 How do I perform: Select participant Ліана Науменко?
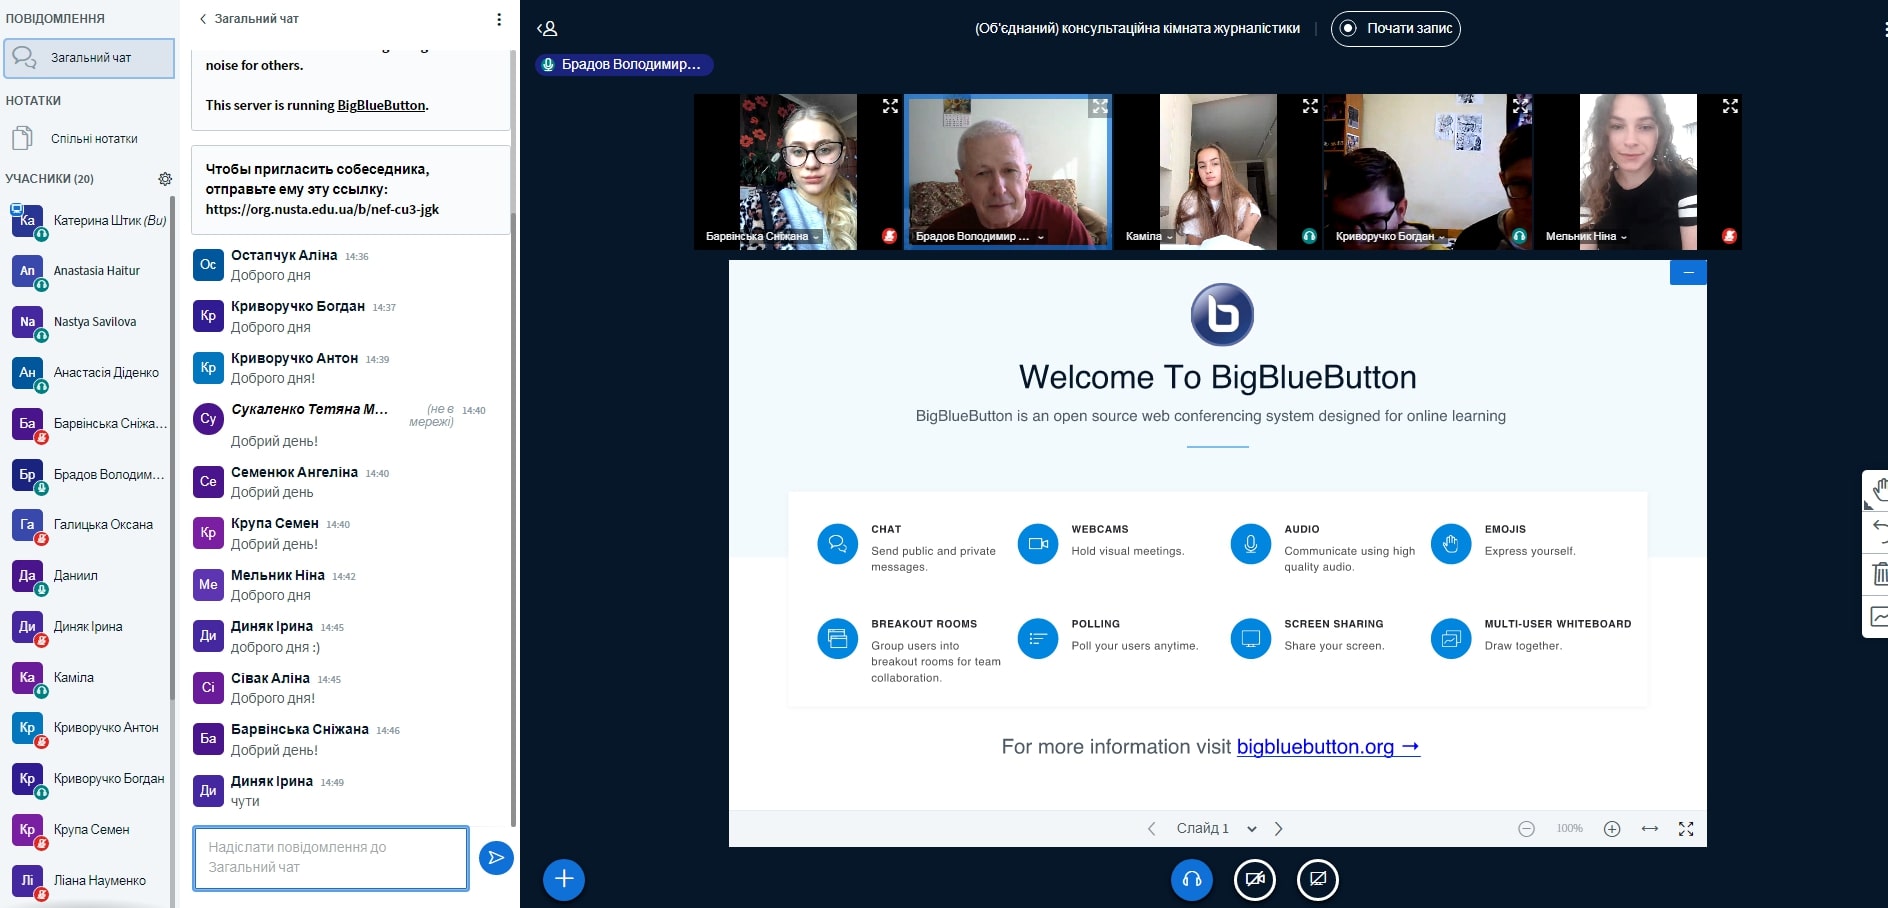coord(89,881)
